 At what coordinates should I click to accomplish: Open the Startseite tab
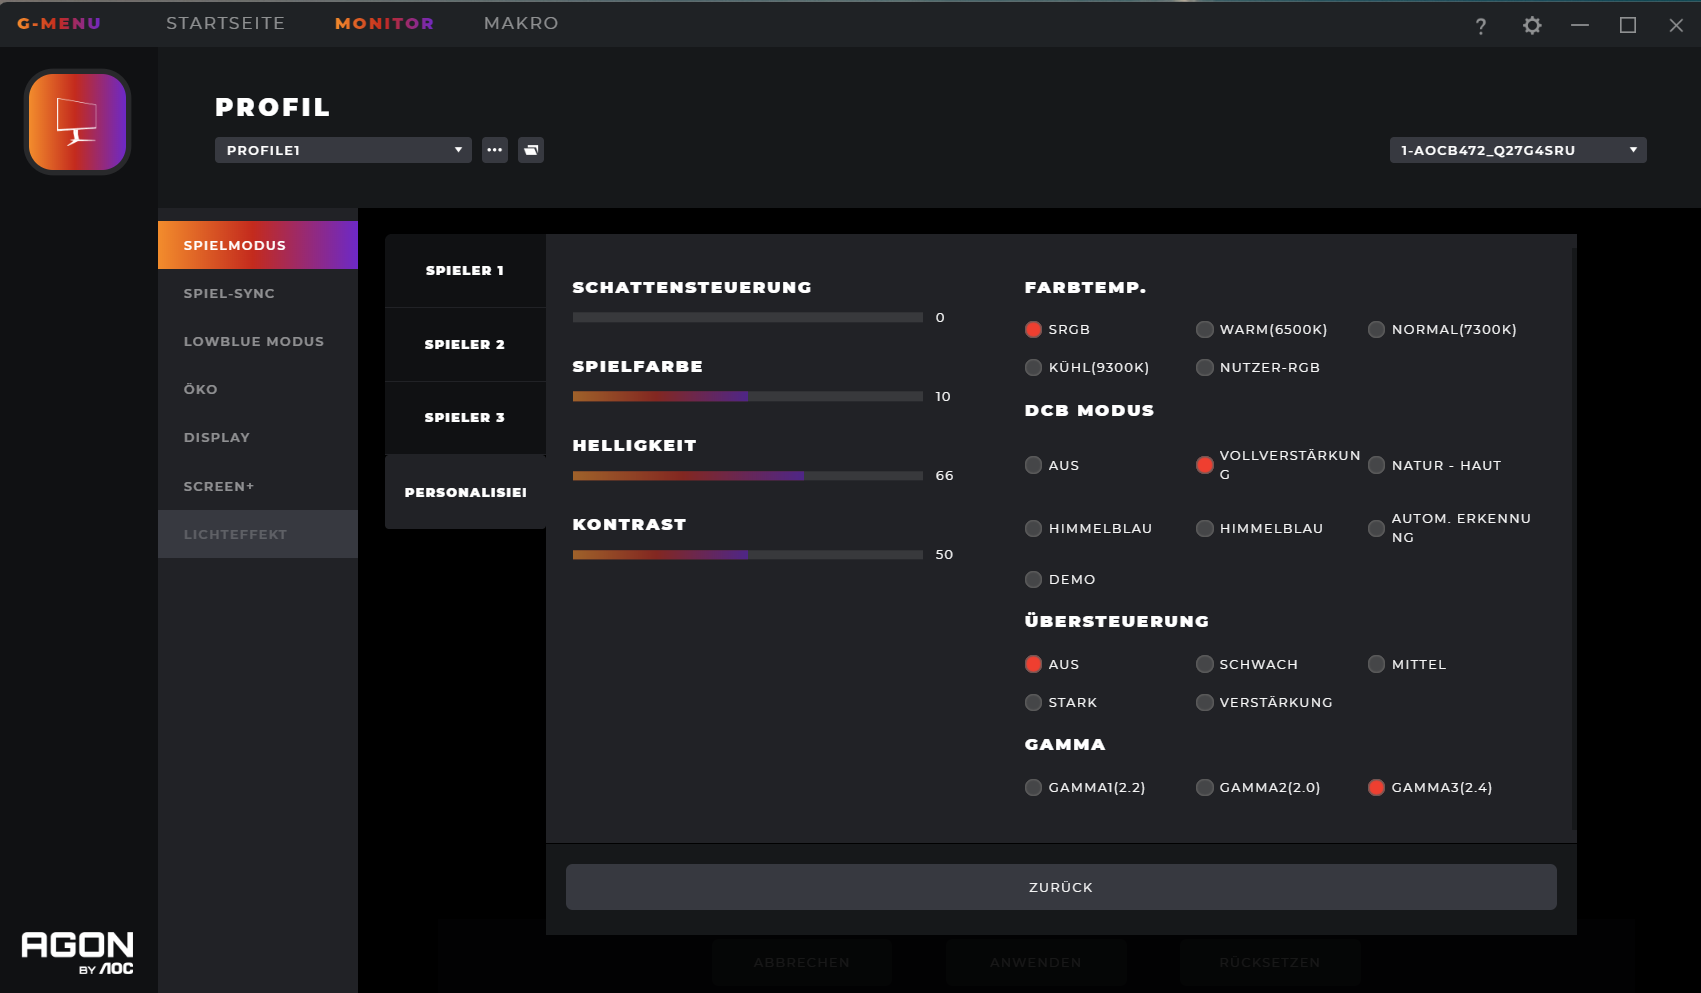[225, 23]
